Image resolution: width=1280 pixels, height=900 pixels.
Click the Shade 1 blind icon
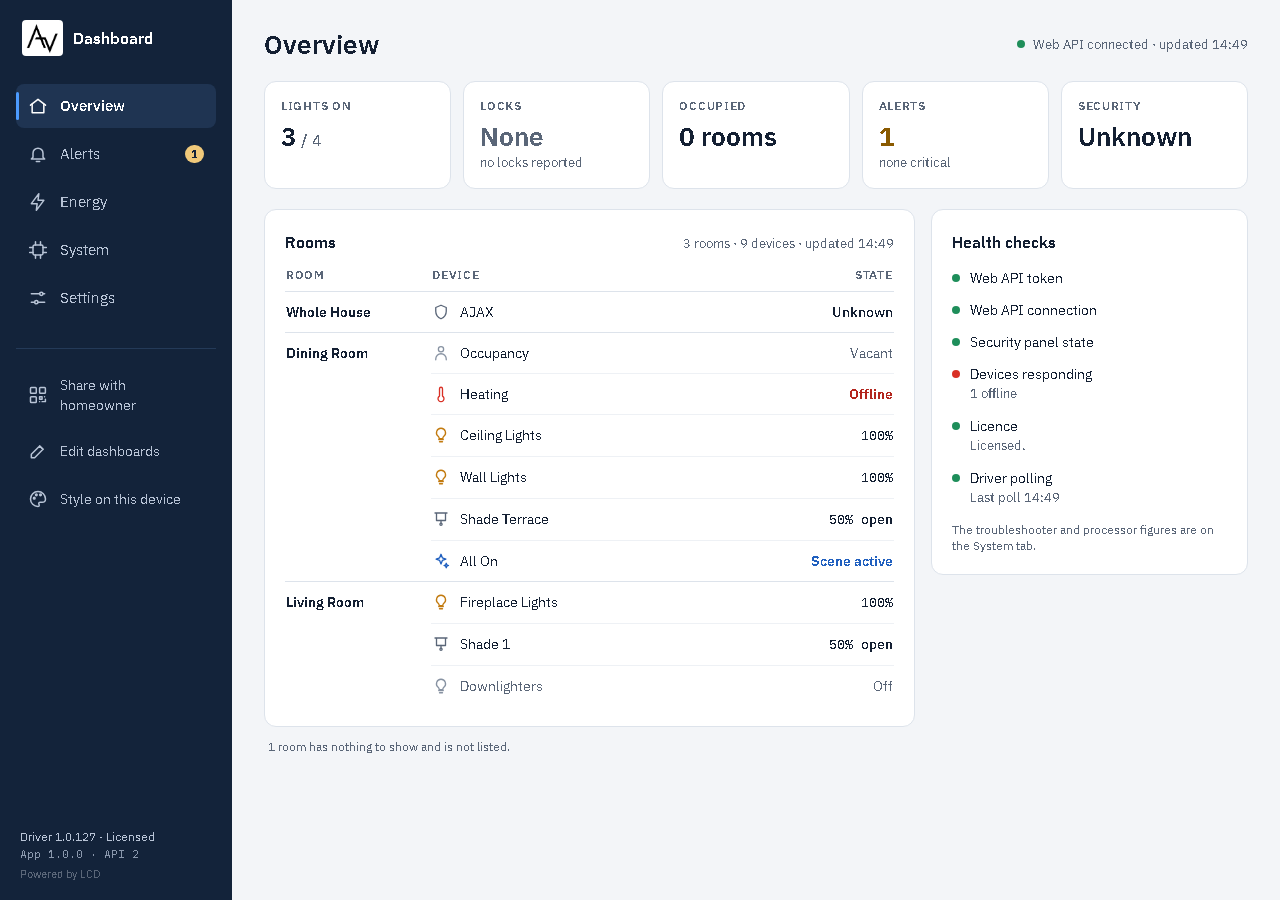(x=441, y=644)
